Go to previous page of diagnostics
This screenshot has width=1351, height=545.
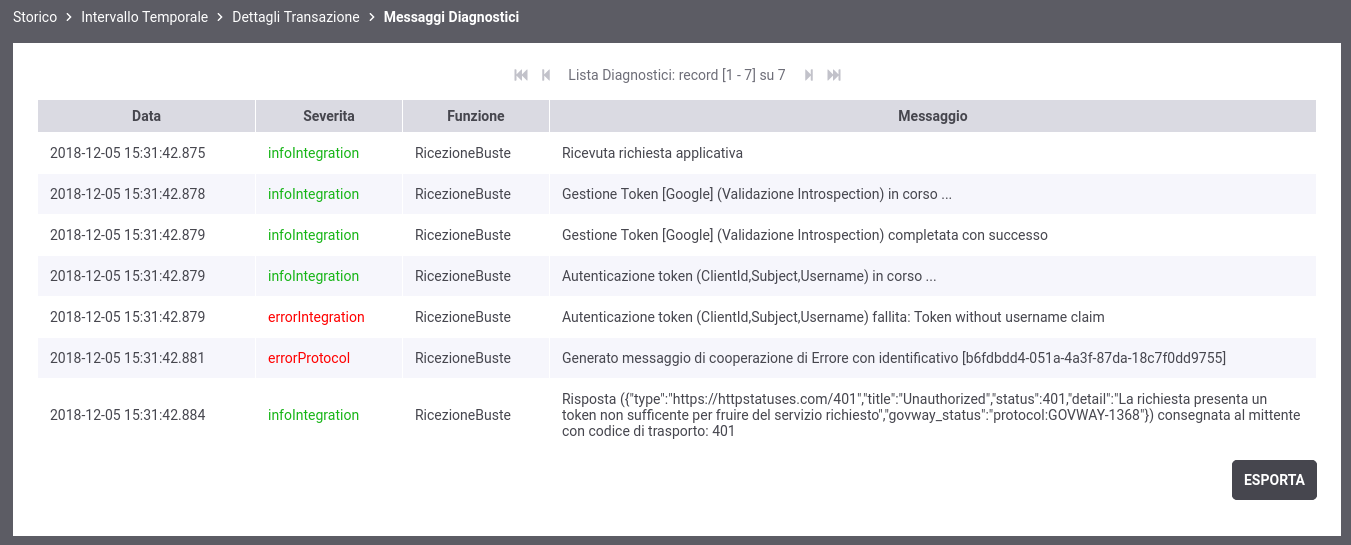coord(546,75)
